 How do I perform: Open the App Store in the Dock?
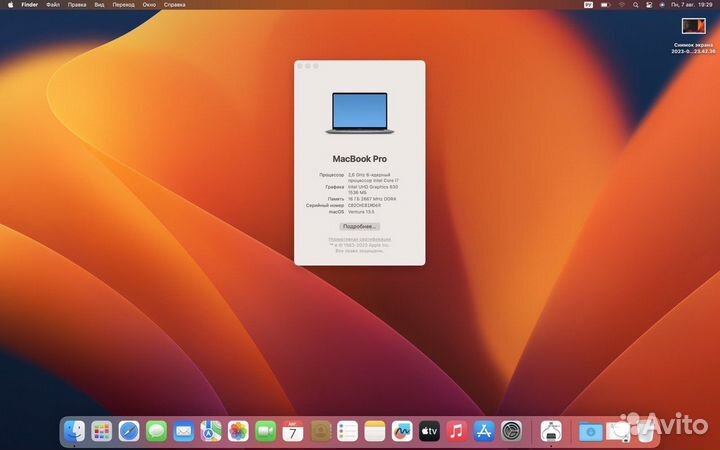click(484, 432)
